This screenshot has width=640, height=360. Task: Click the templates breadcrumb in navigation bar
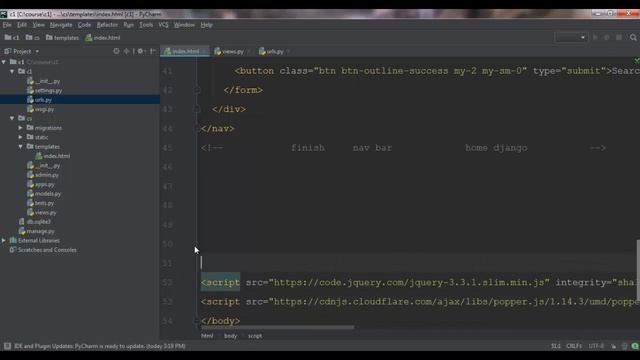[62, 38]
